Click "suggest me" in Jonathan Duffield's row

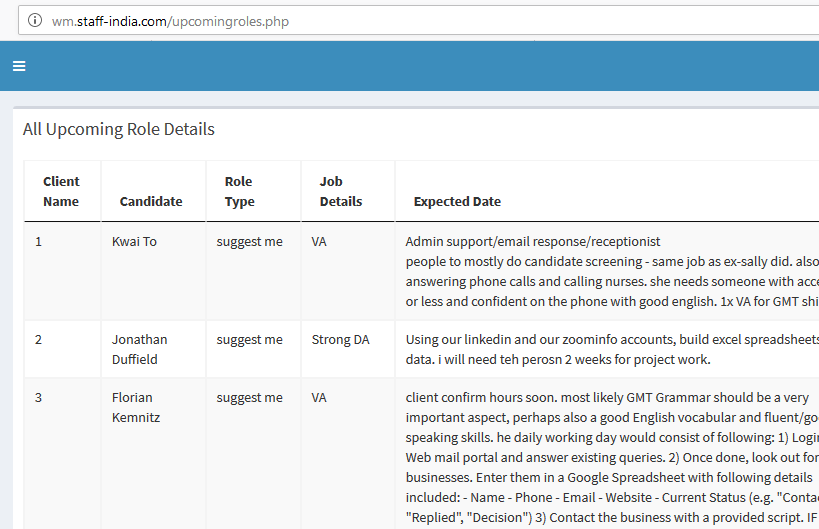click(x=250, y=339)
